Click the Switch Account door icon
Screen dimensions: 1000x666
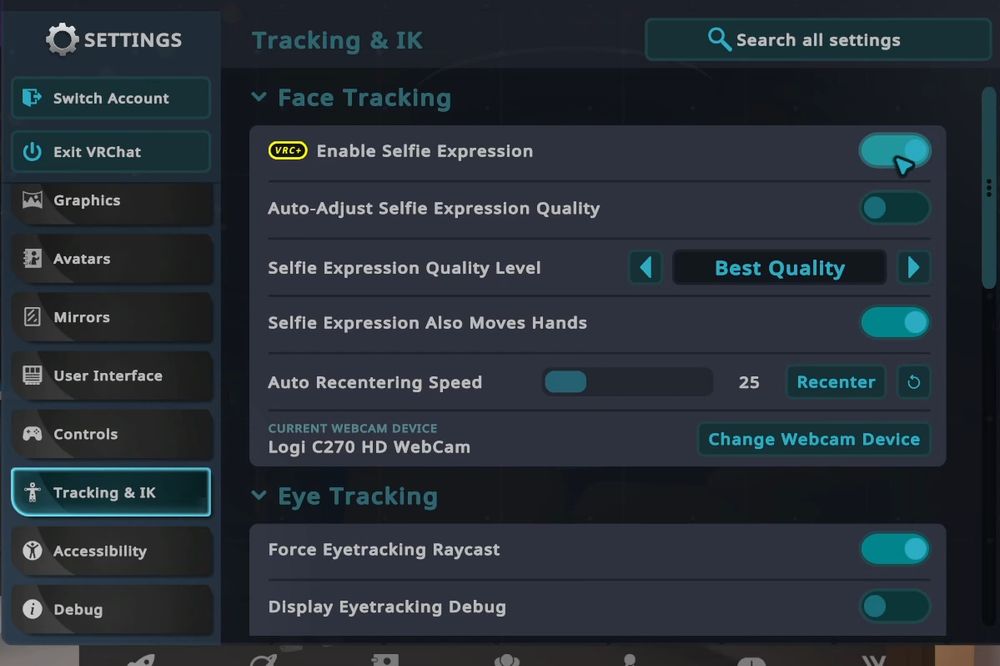tap(32, 98)
